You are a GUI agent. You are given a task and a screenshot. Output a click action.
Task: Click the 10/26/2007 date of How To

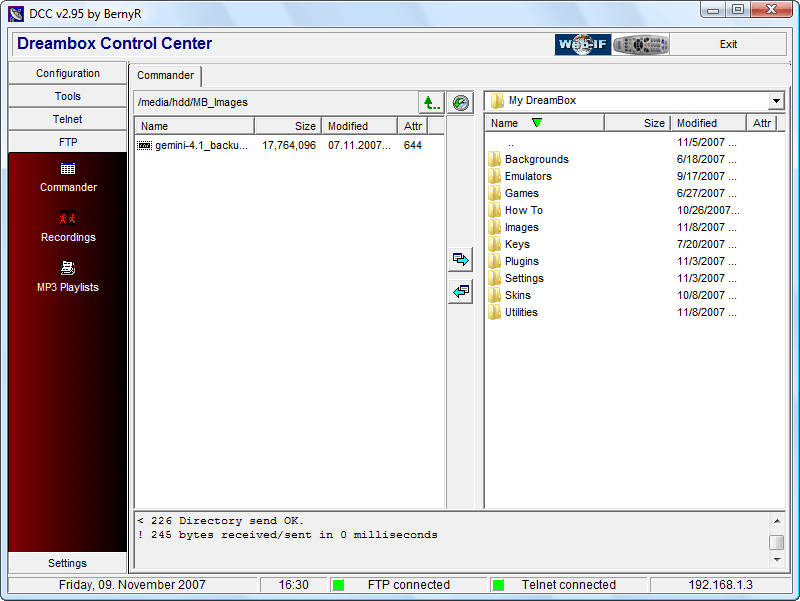tap(708, 210)
